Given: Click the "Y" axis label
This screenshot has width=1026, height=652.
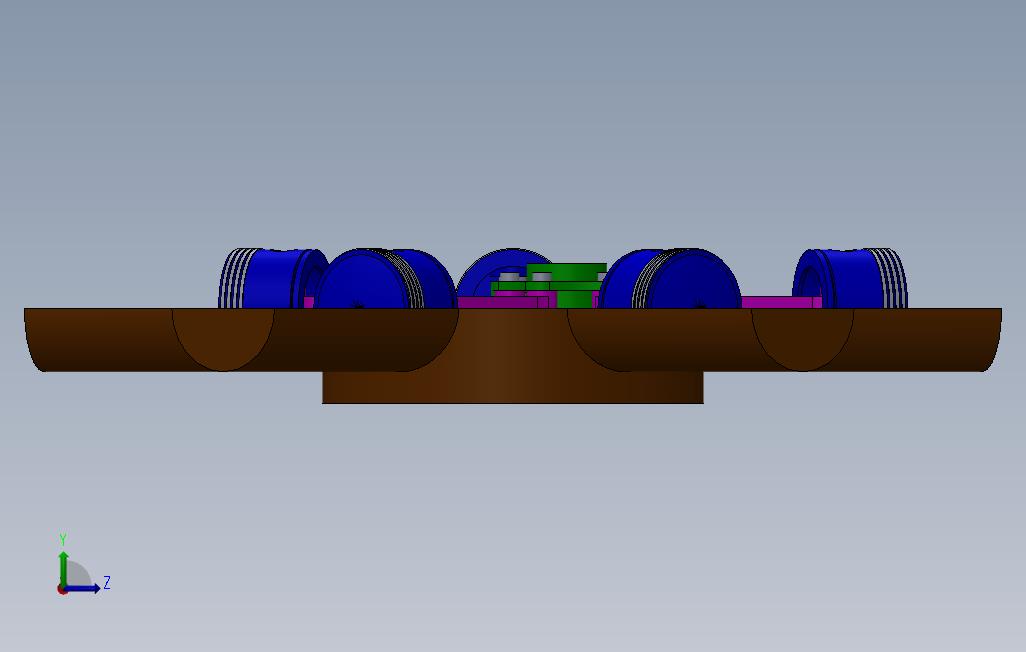Looking at the screenshot, I should pyautogui.click(x=63, y=539).
